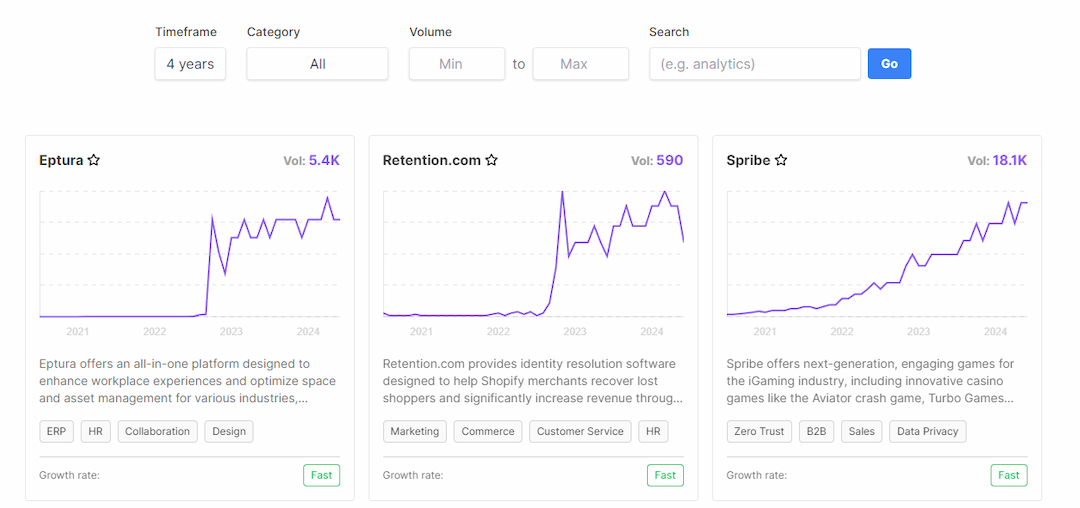Select the HR tag on Retention.com card
The height and width of the screenshot is (508, 1080).
653,432
